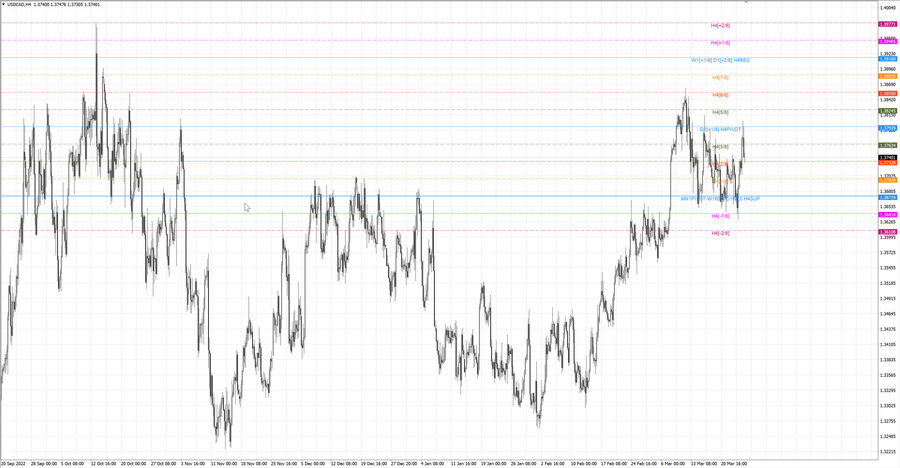Click the 2 Feb 16:00 time label
The width and height of the screenshot is (900, 468).
pos(553,463)
